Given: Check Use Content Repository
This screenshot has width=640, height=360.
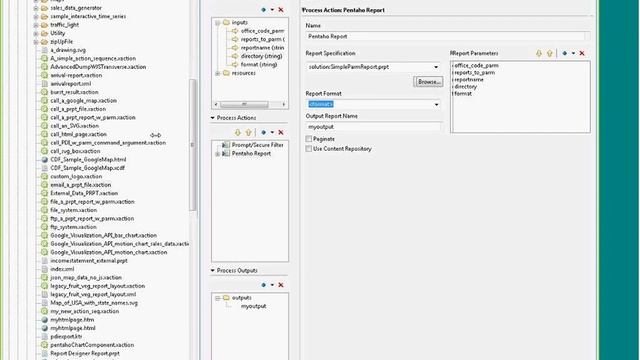Looking at the screenshot, I should [x=309, y=149].
